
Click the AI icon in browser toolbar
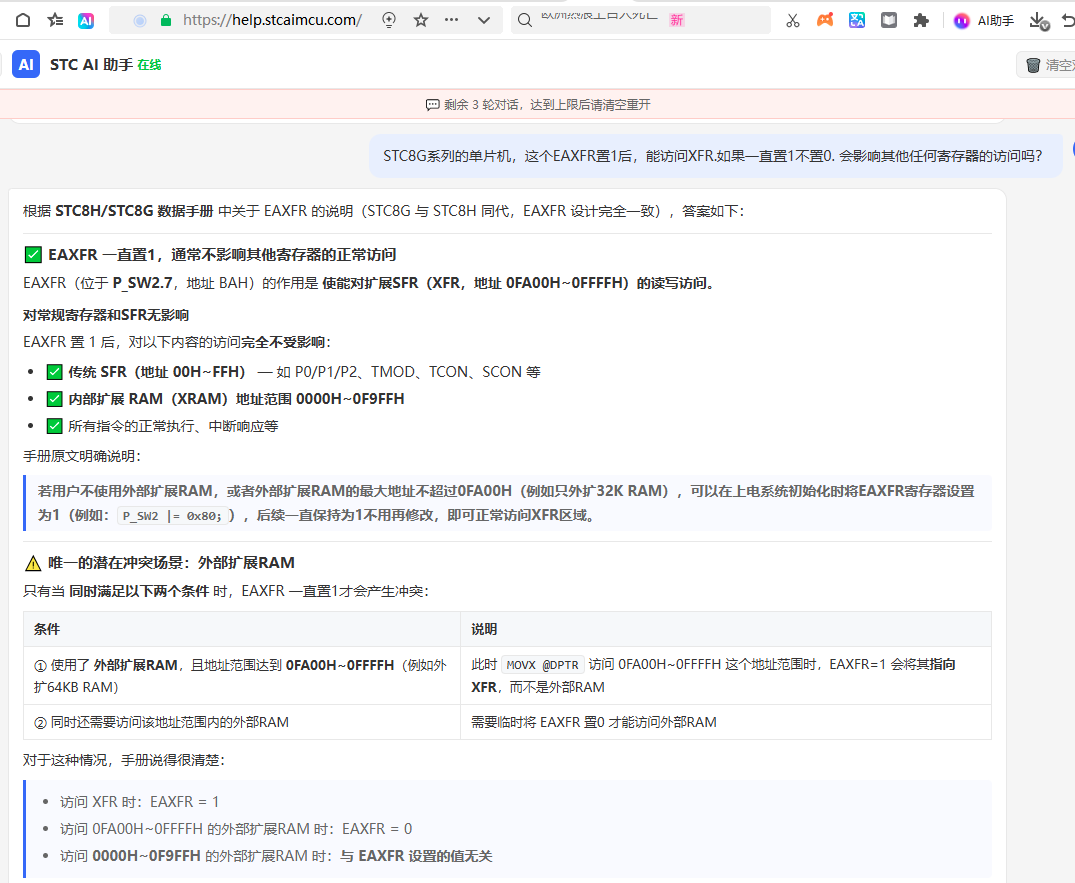(x=86, y=21)
